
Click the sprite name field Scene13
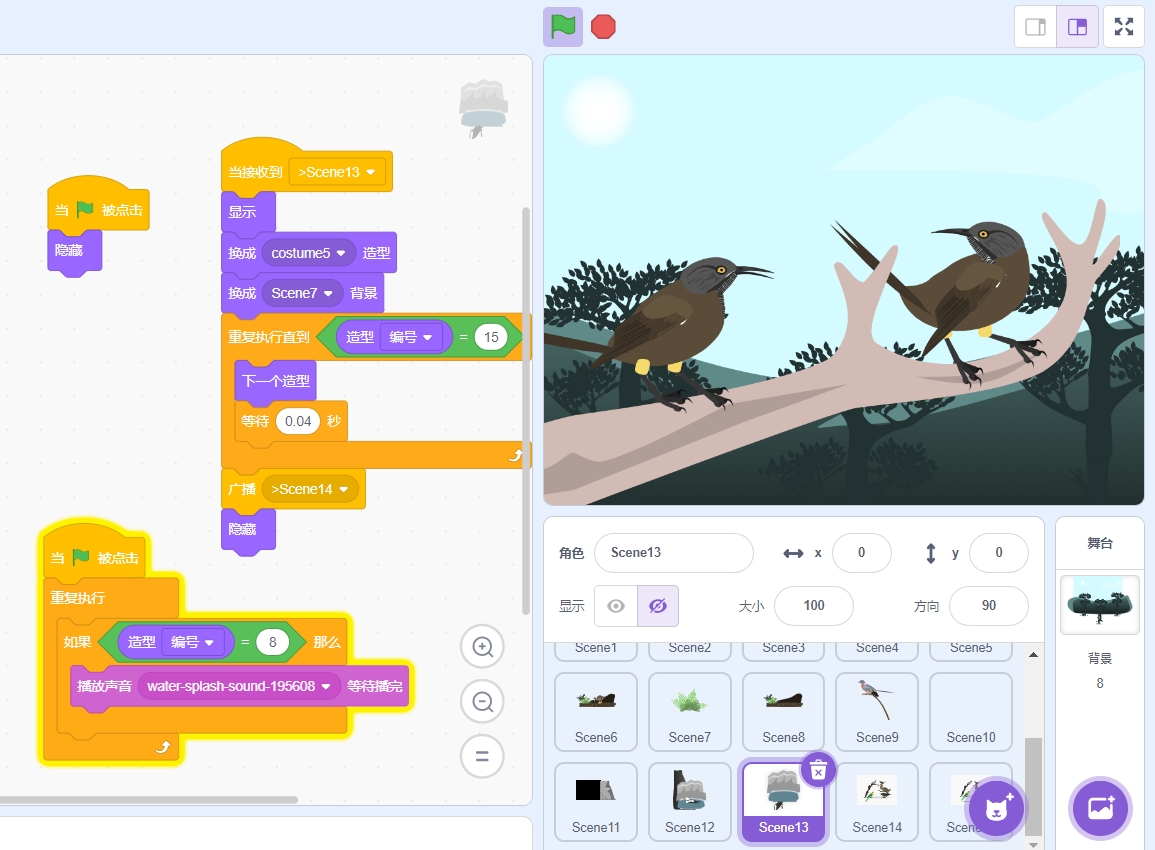point(673,553)
